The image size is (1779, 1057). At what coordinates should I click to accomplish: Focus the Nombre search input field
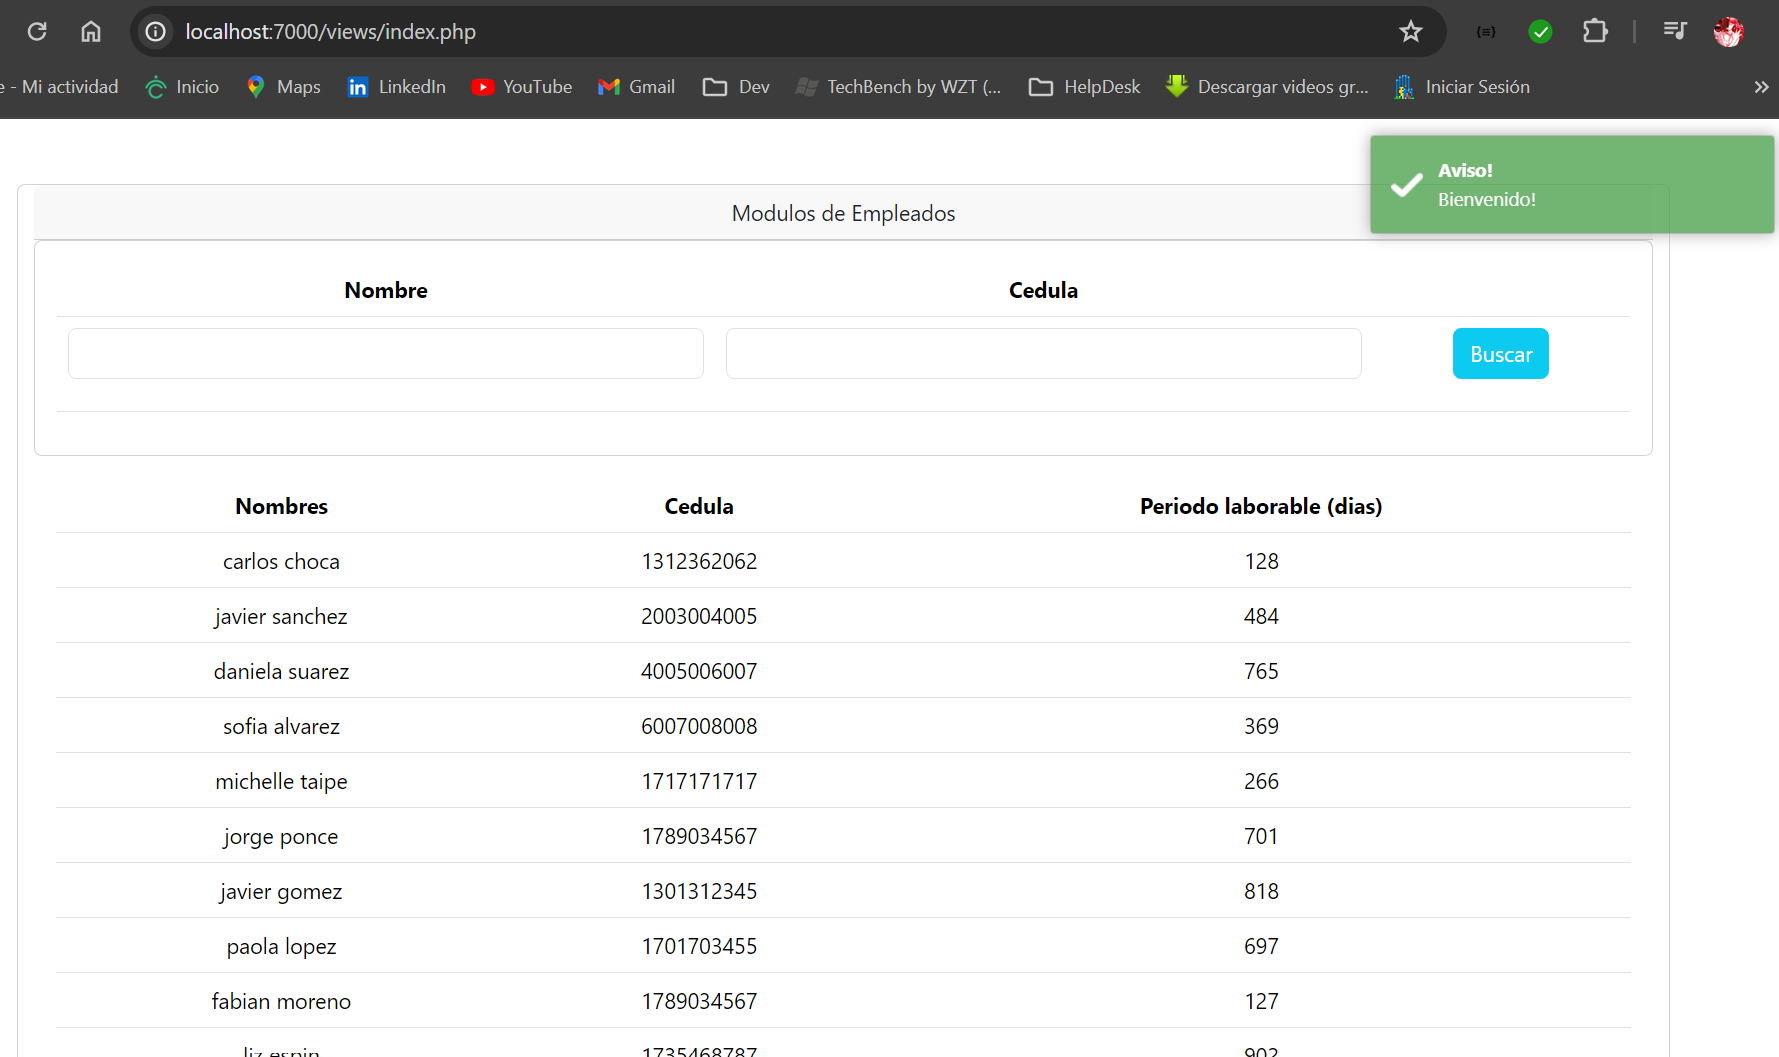pos(386,354)
